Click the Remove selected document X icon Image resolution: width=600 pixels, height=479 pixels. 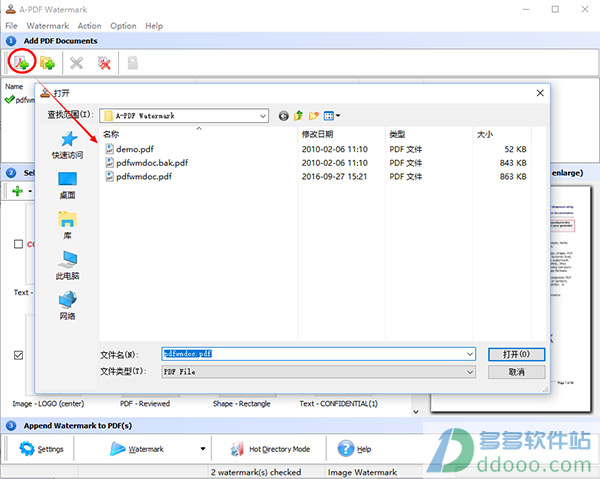coord(77,63)
